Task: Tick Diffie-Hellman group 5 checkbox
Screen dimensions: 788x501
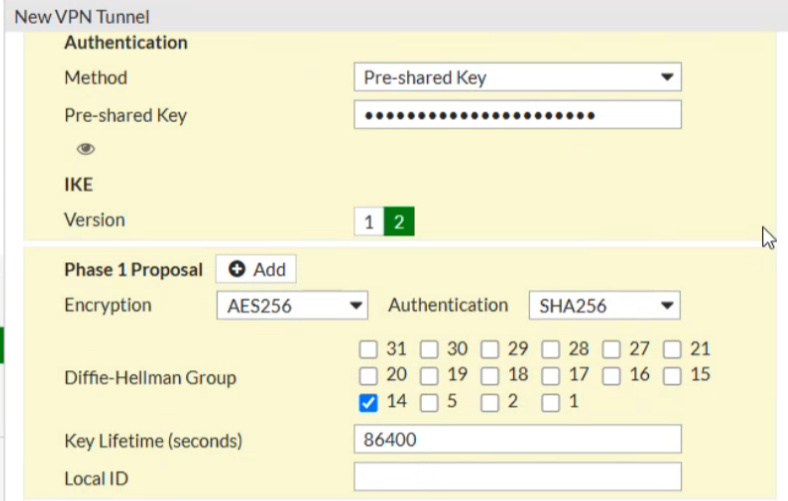Action: [x=429, y=403]
